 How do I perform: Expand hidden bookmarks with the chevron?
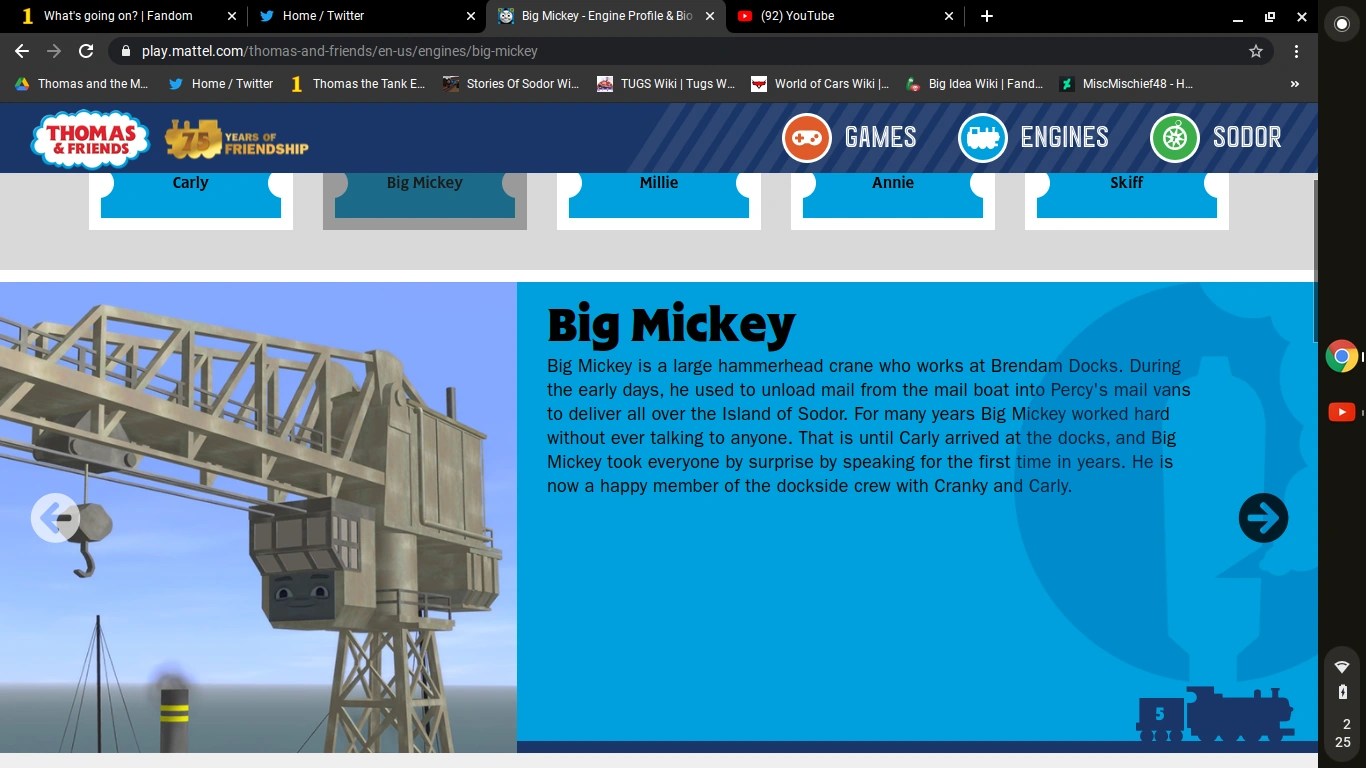(x=1294, y=84)
